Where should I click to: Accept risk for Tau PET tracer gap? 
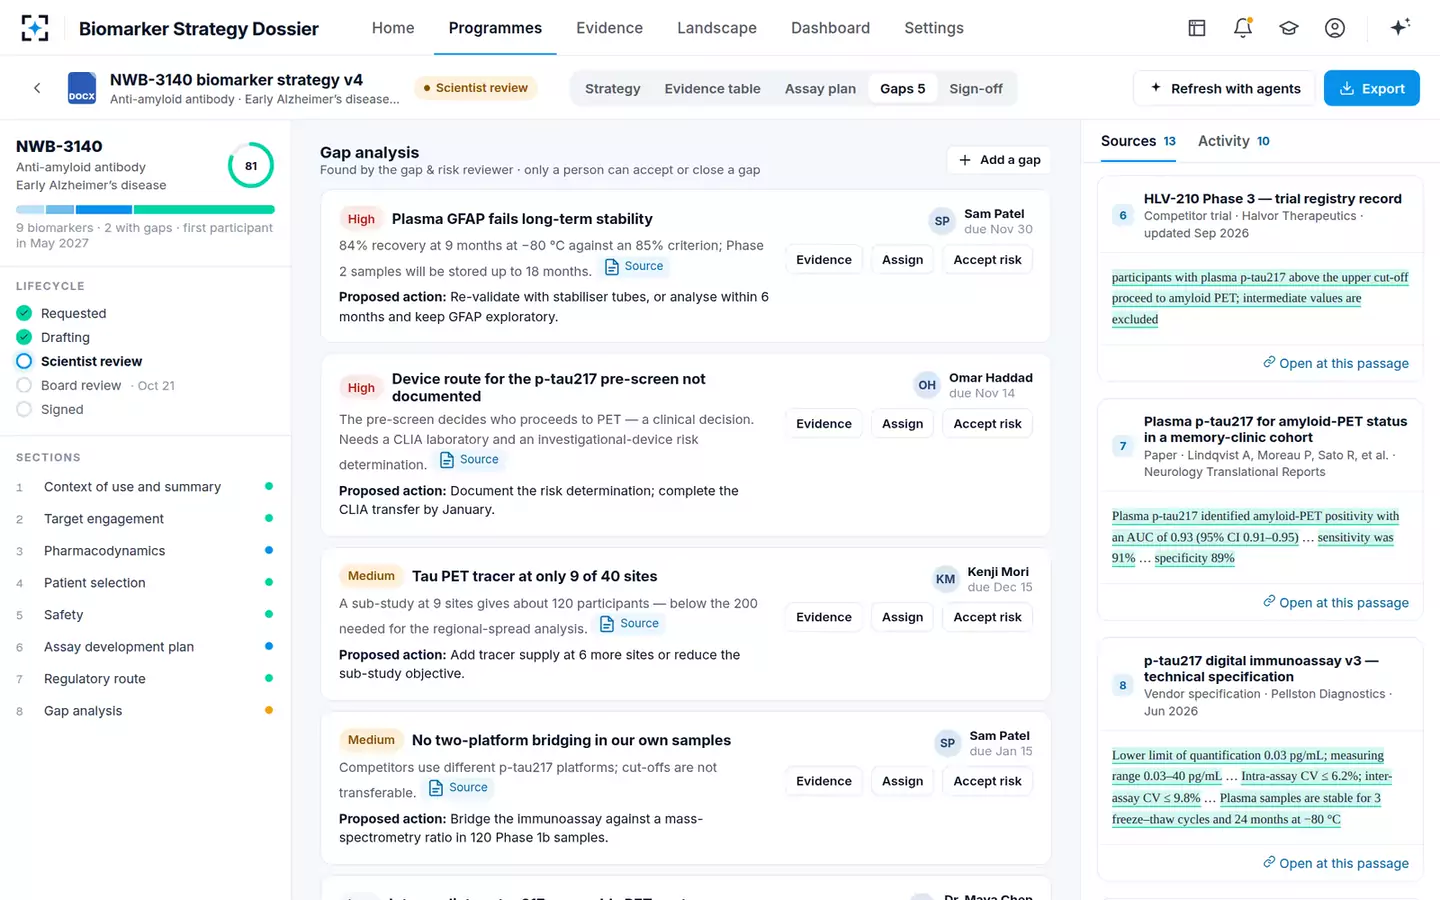pyautogui.click(x=987, y=618)
